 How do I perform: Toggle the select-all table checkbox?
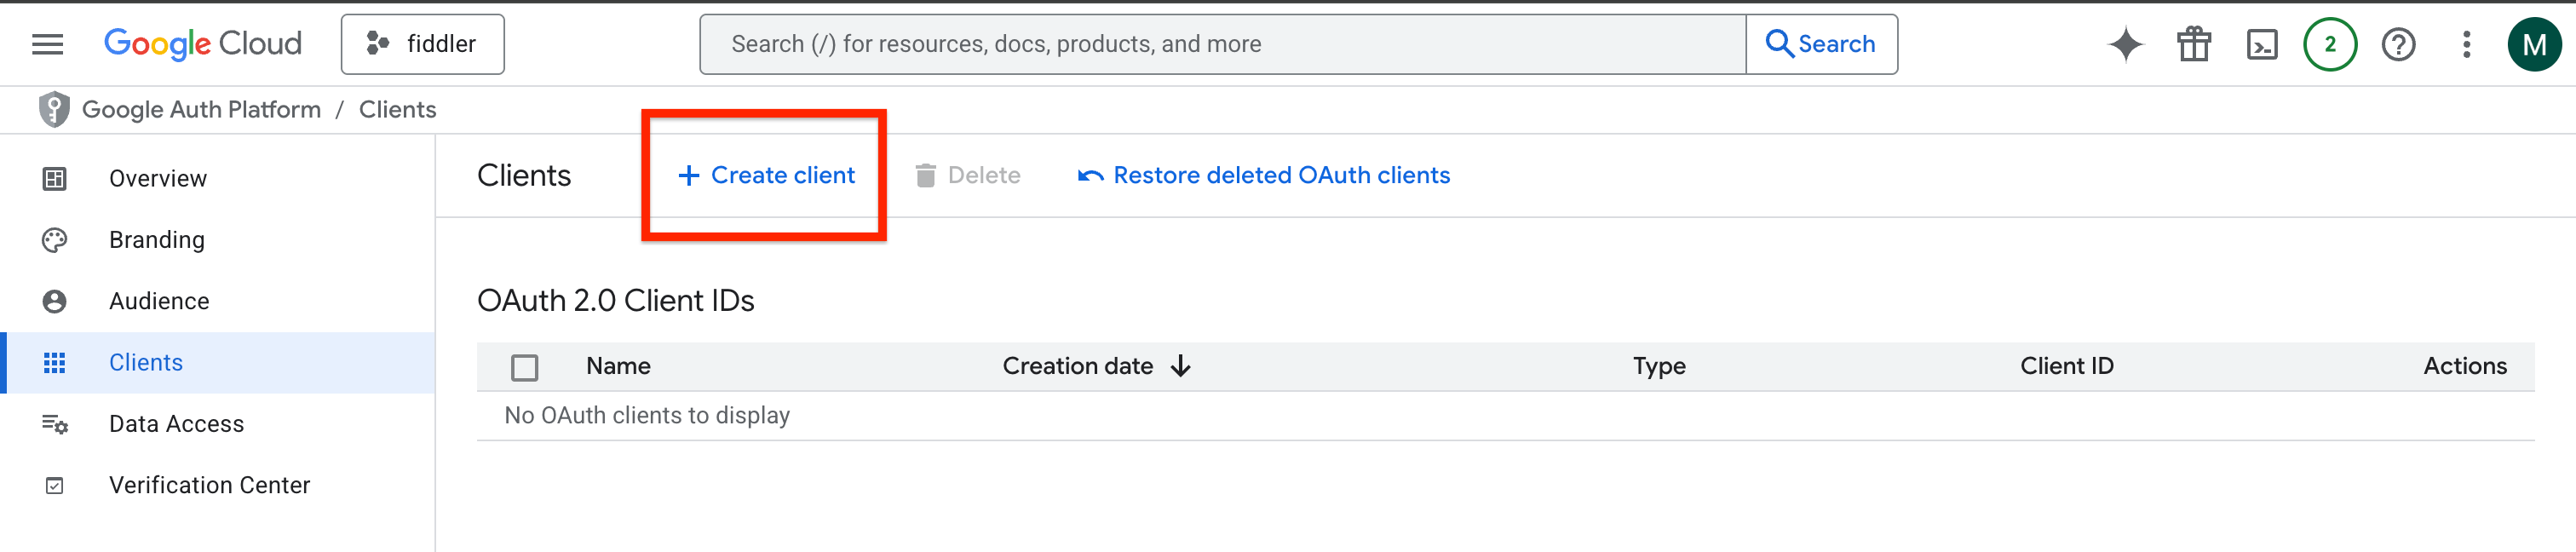(x=524, y=367)
